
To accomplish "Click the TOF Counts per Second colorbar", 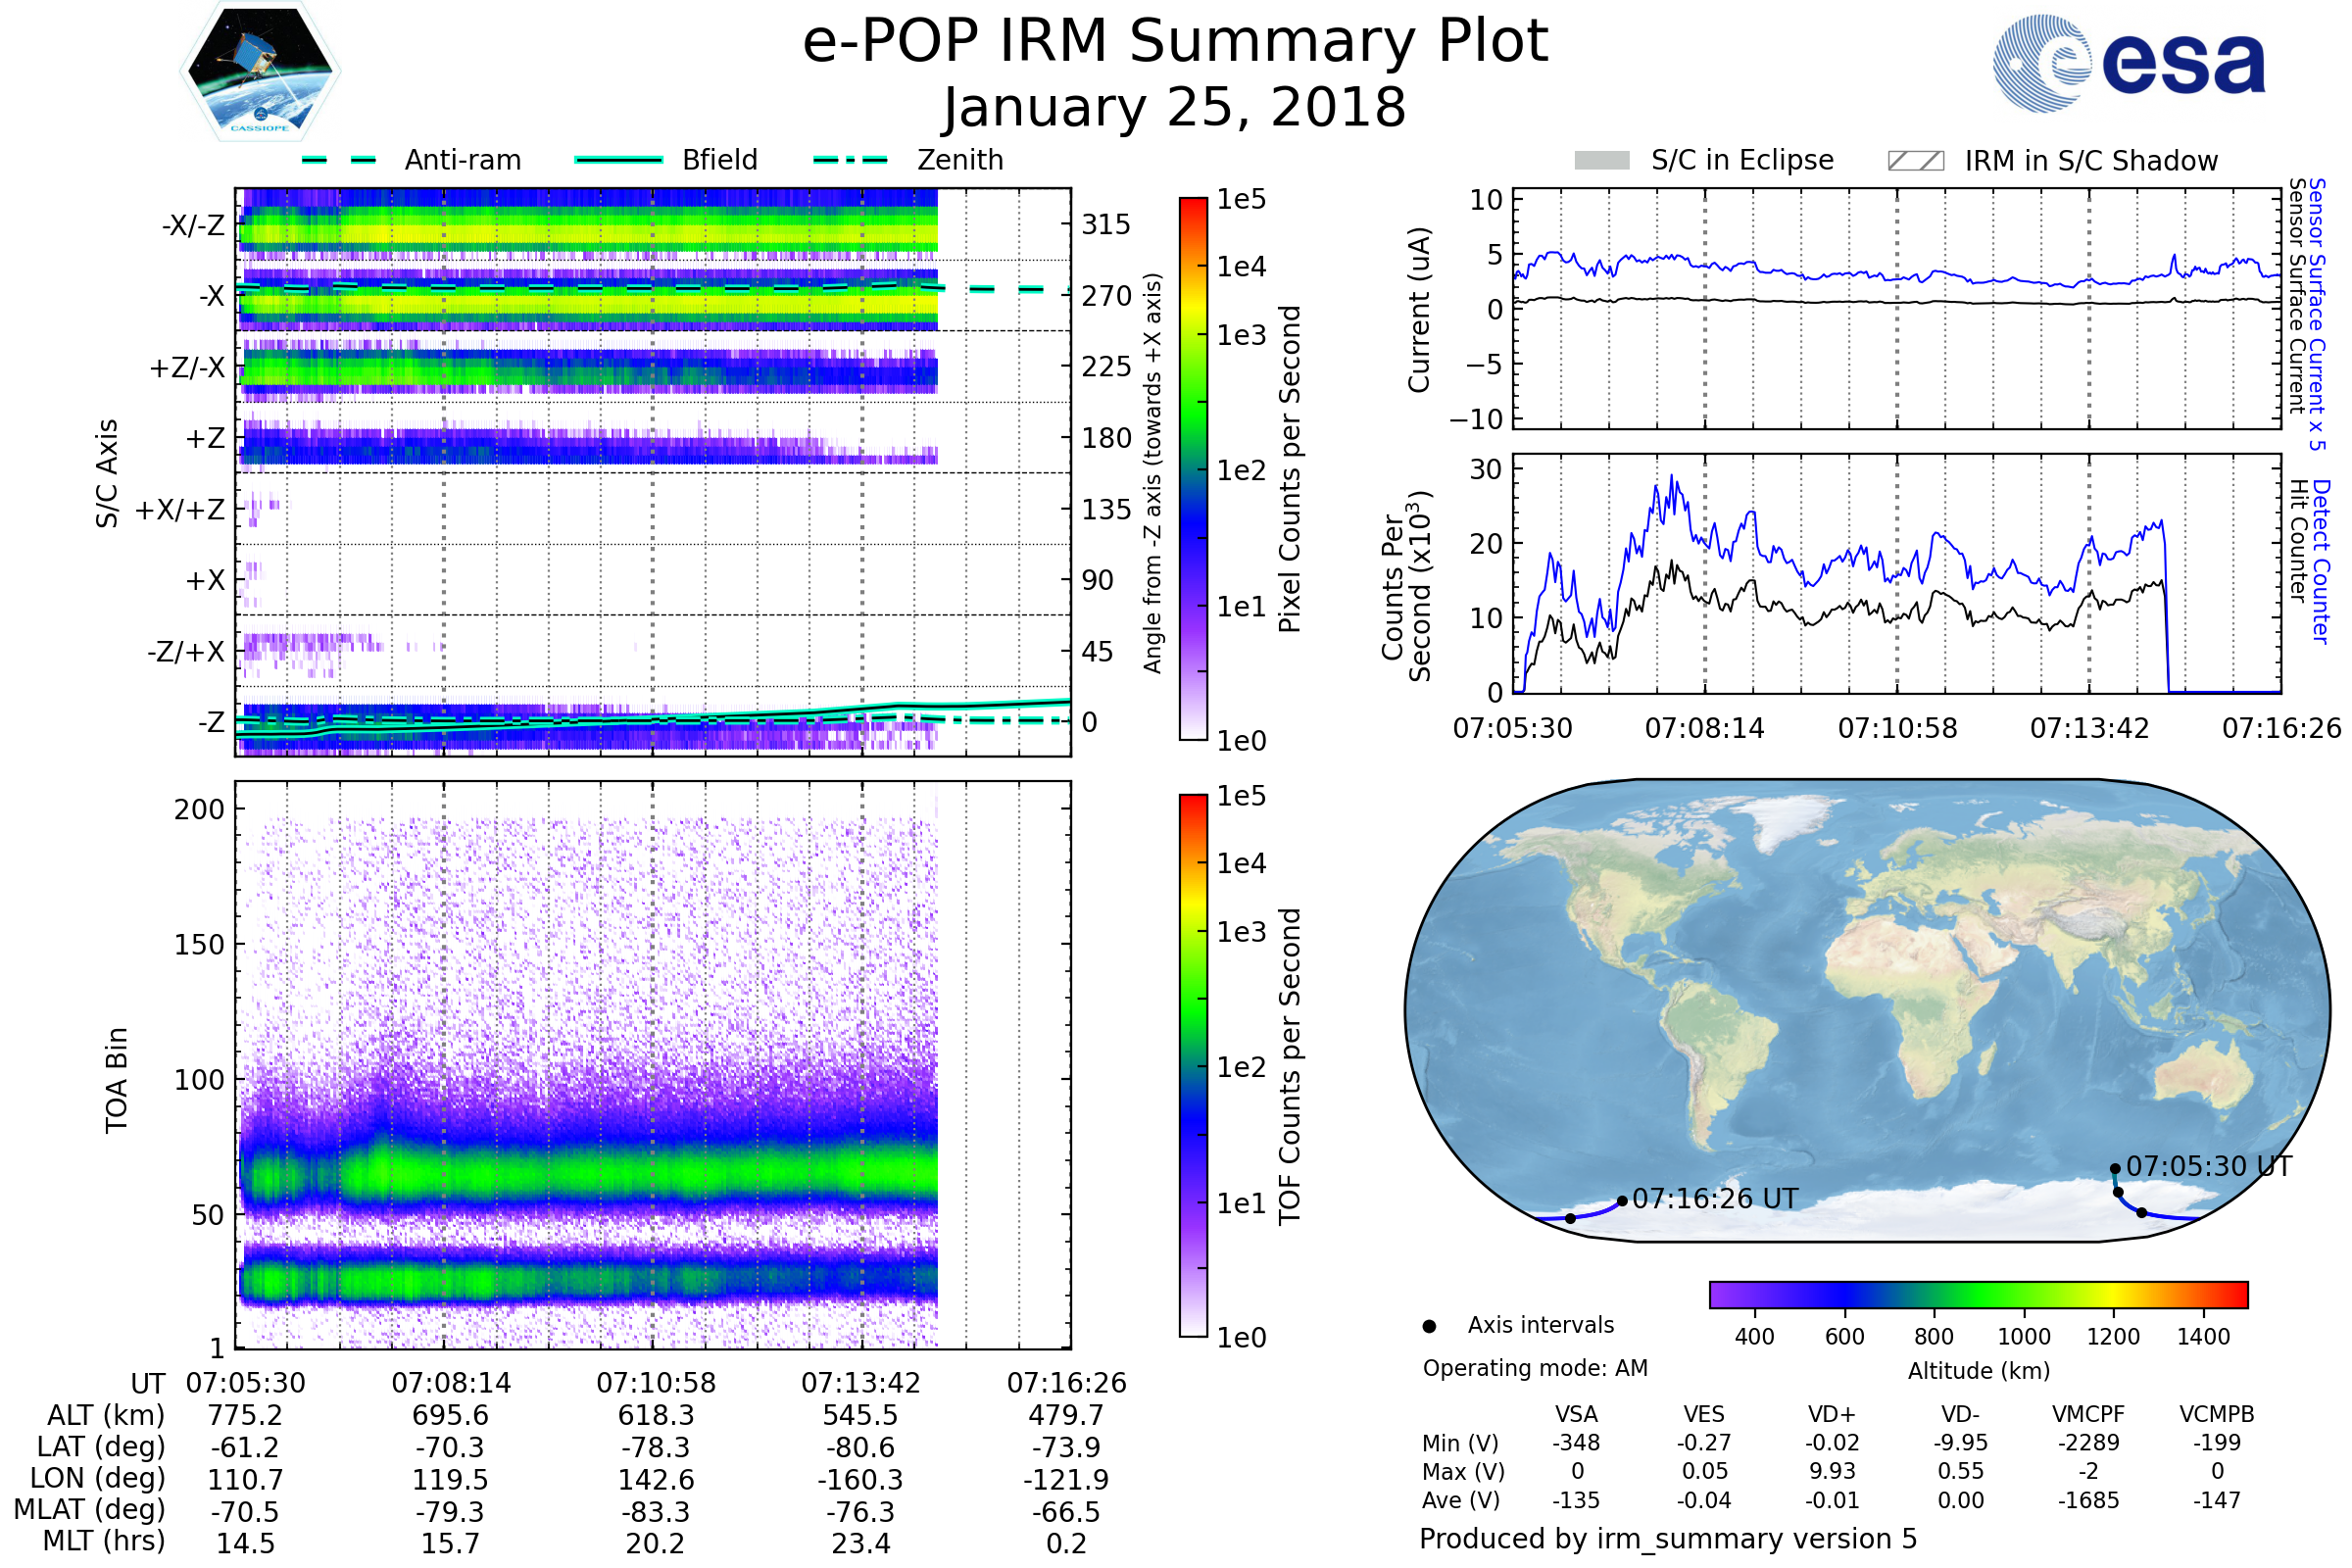I will (x=1193, y=1065).
